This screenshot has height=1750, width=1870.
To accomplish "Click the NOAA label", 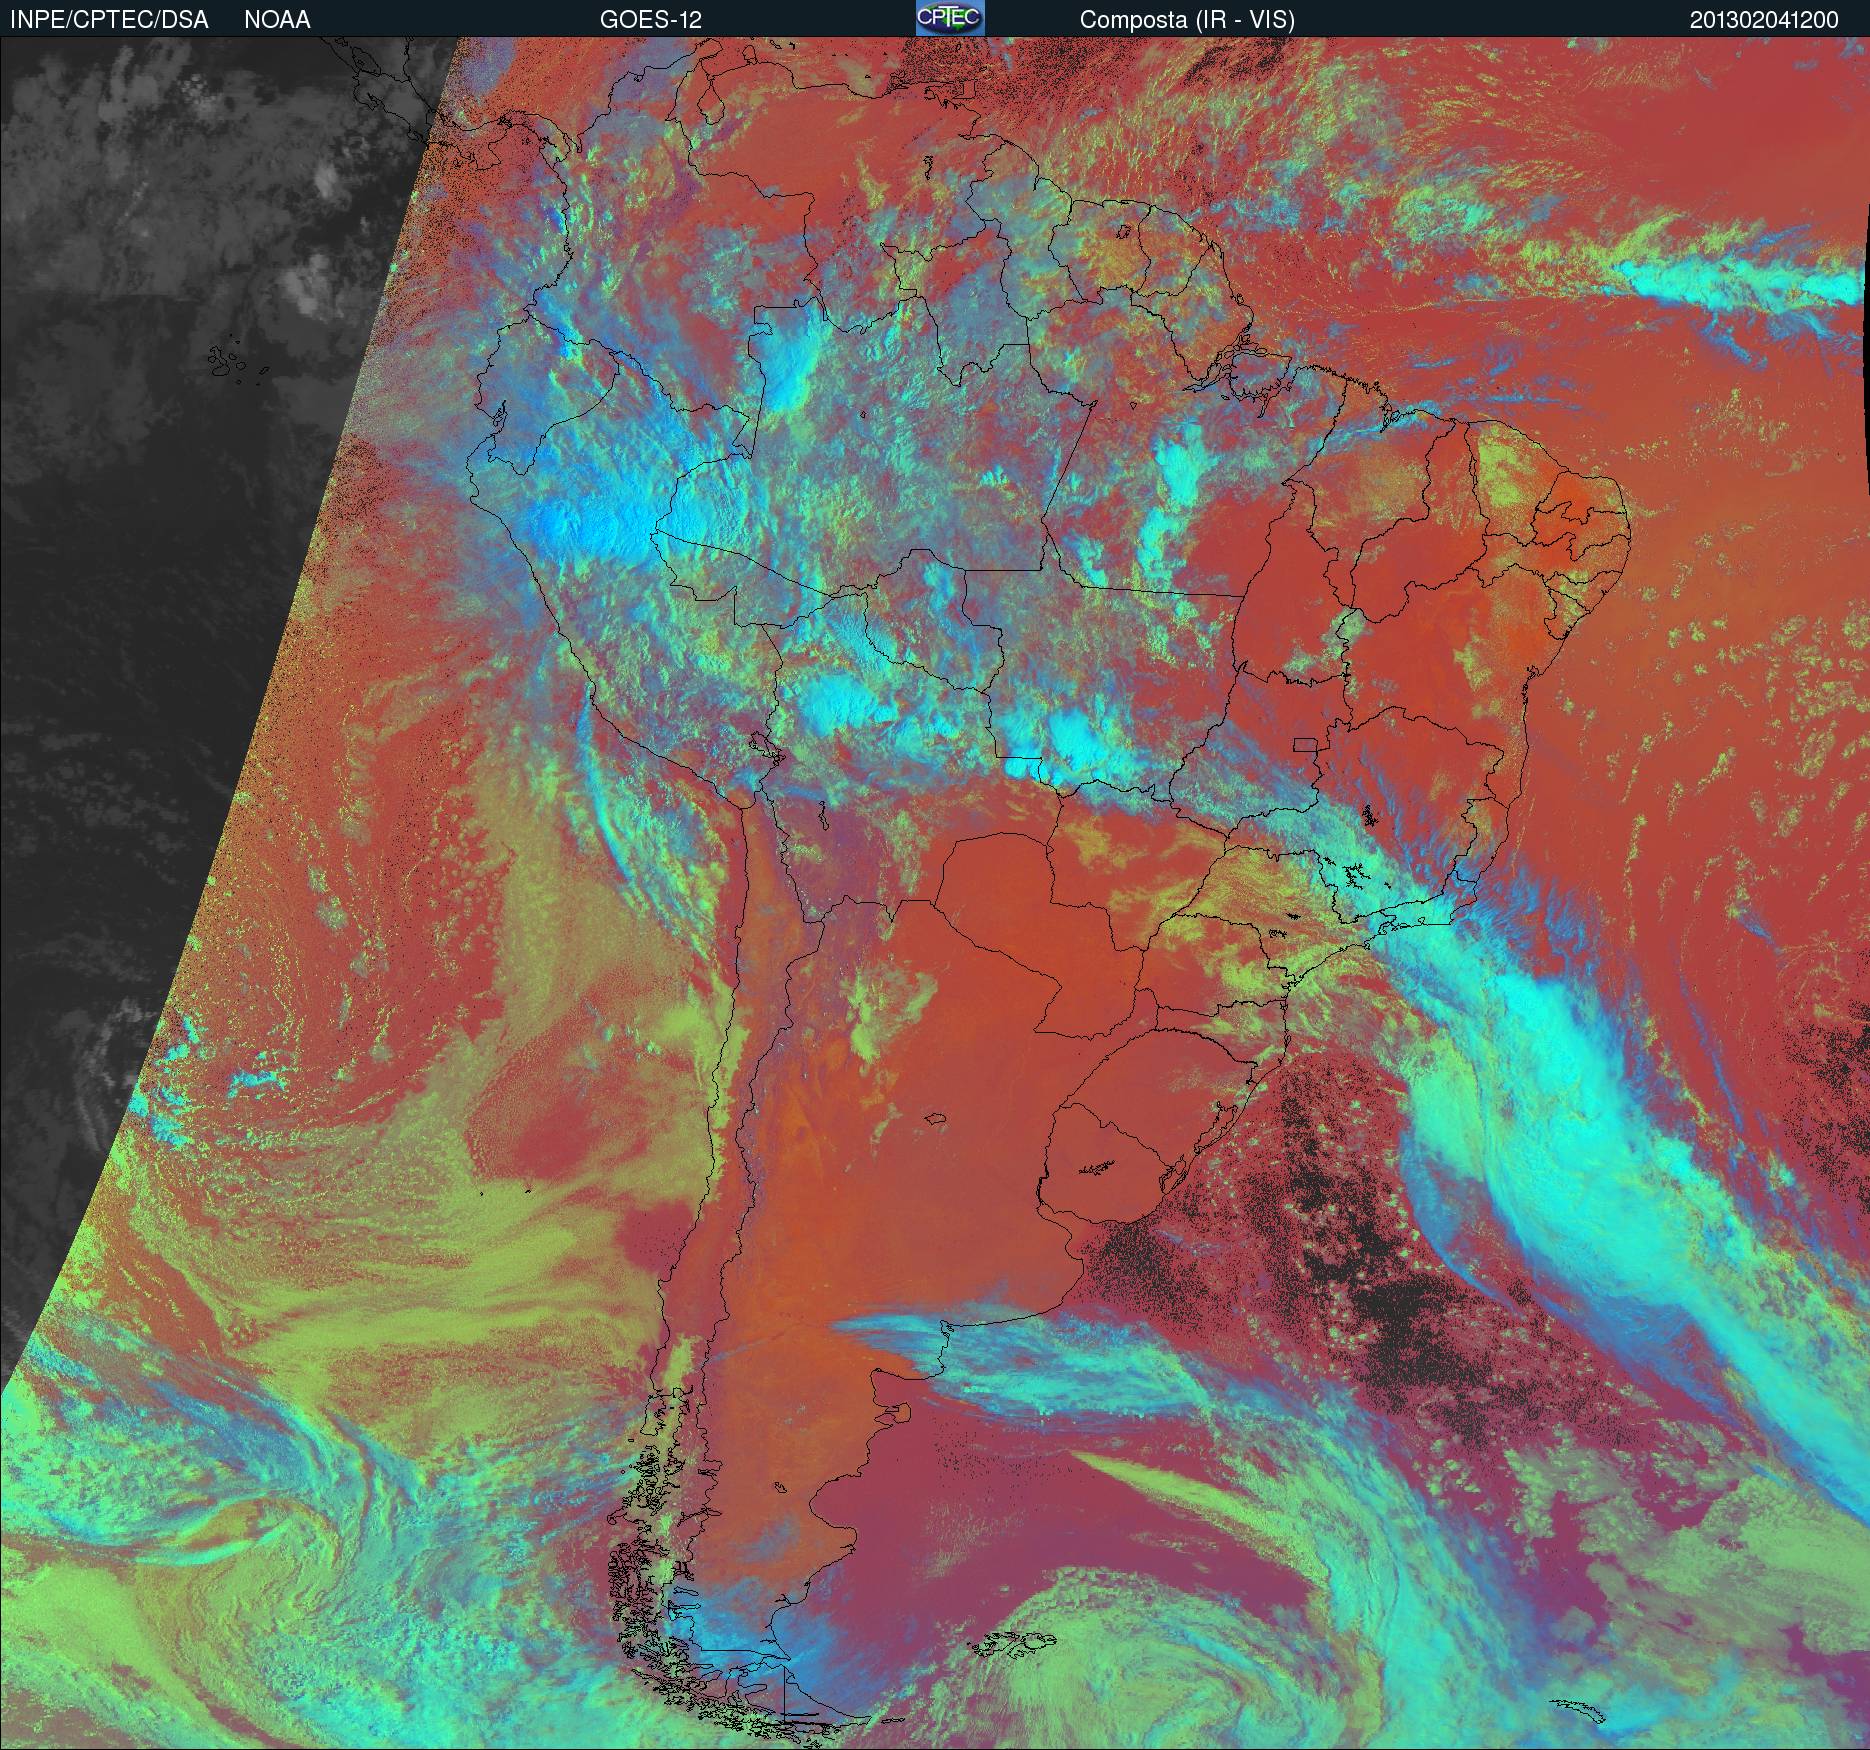I will click(277, 20).
